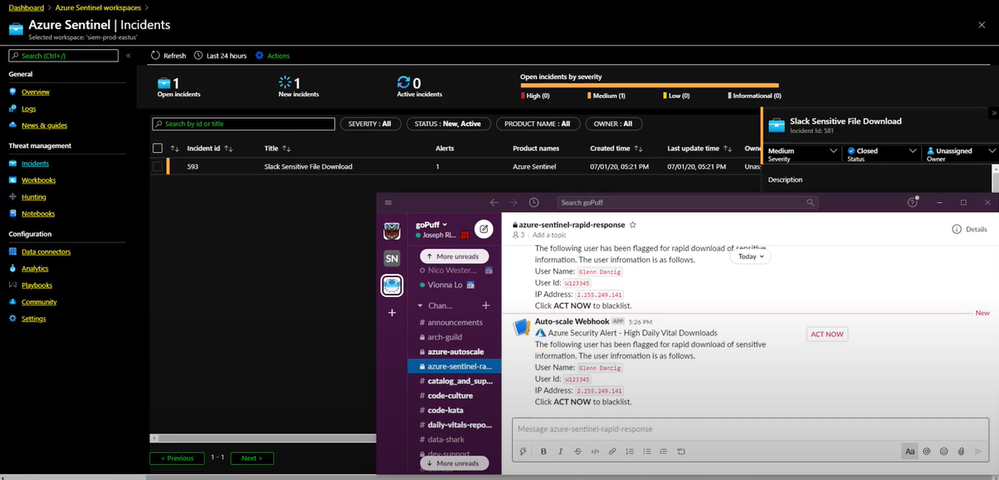Open Unassigned Owner dropdown in incident panel

(961, 154)
